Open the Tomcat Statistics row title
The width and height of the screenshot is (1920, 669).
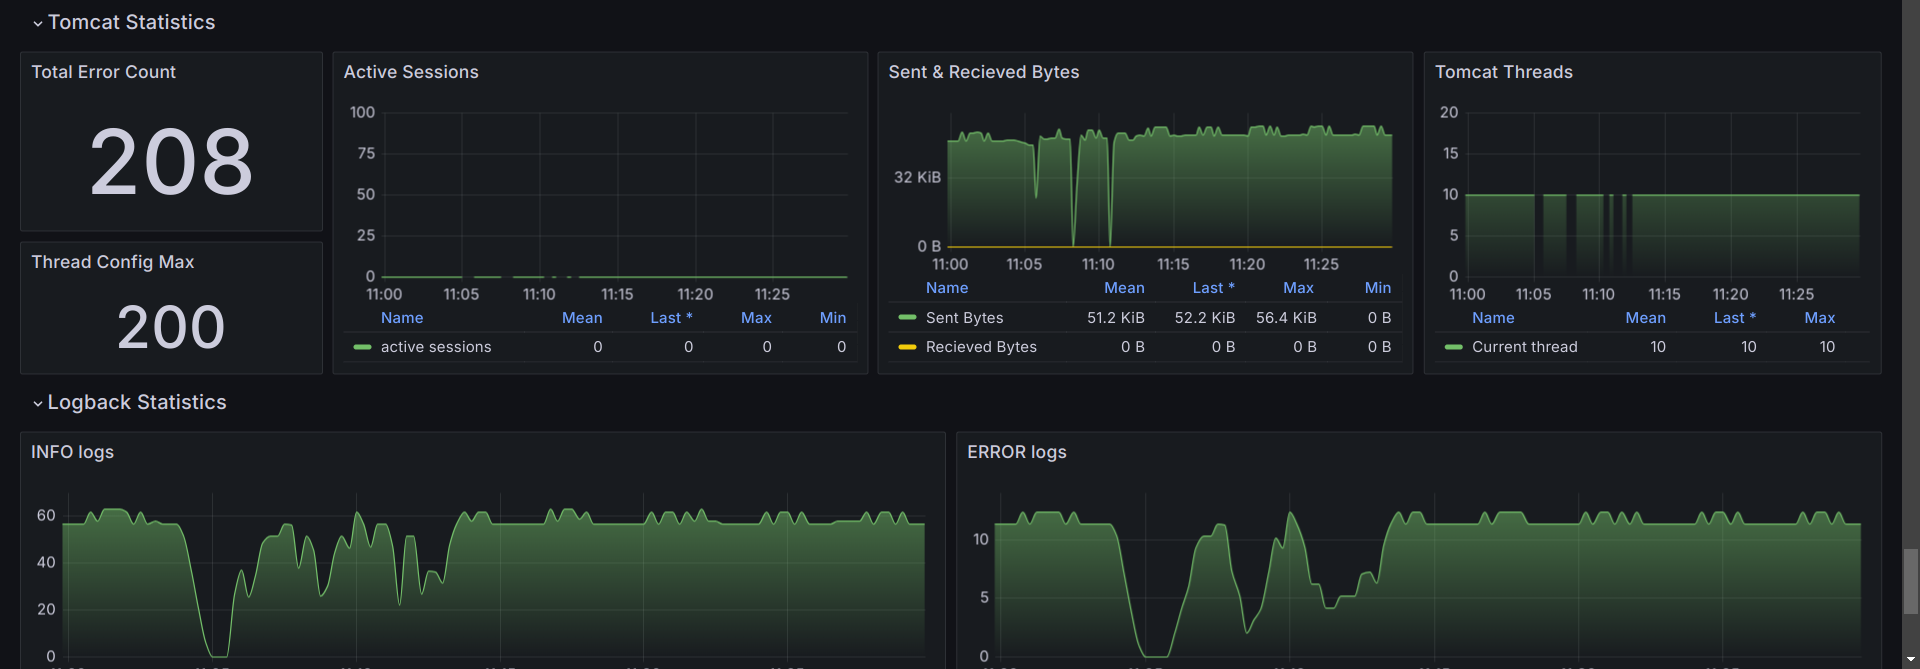(x=131, y=22)
